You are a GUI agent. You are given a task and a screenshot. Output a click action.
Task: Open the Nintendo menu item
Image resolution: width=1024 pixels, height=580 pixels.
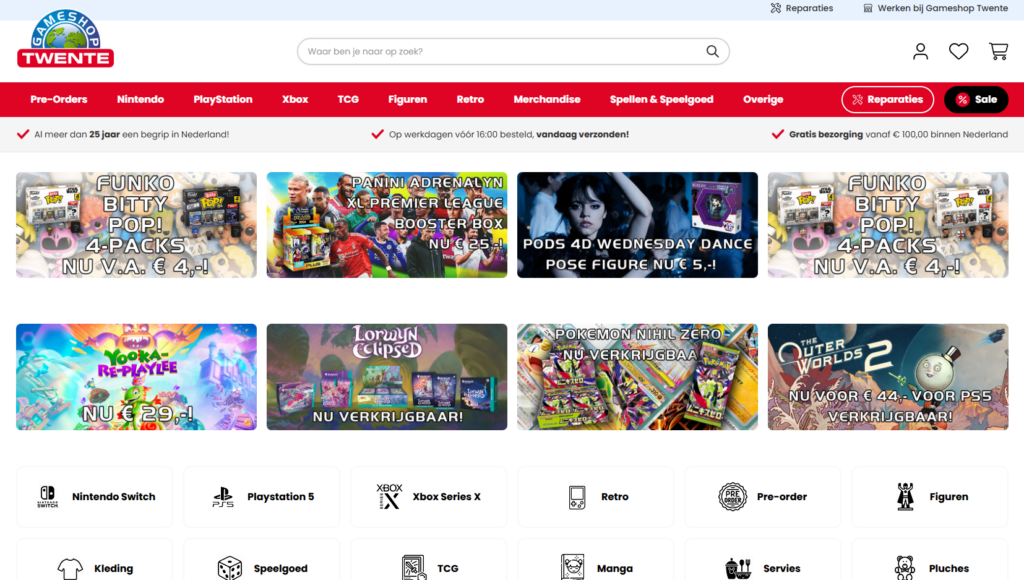coord(140,100)
